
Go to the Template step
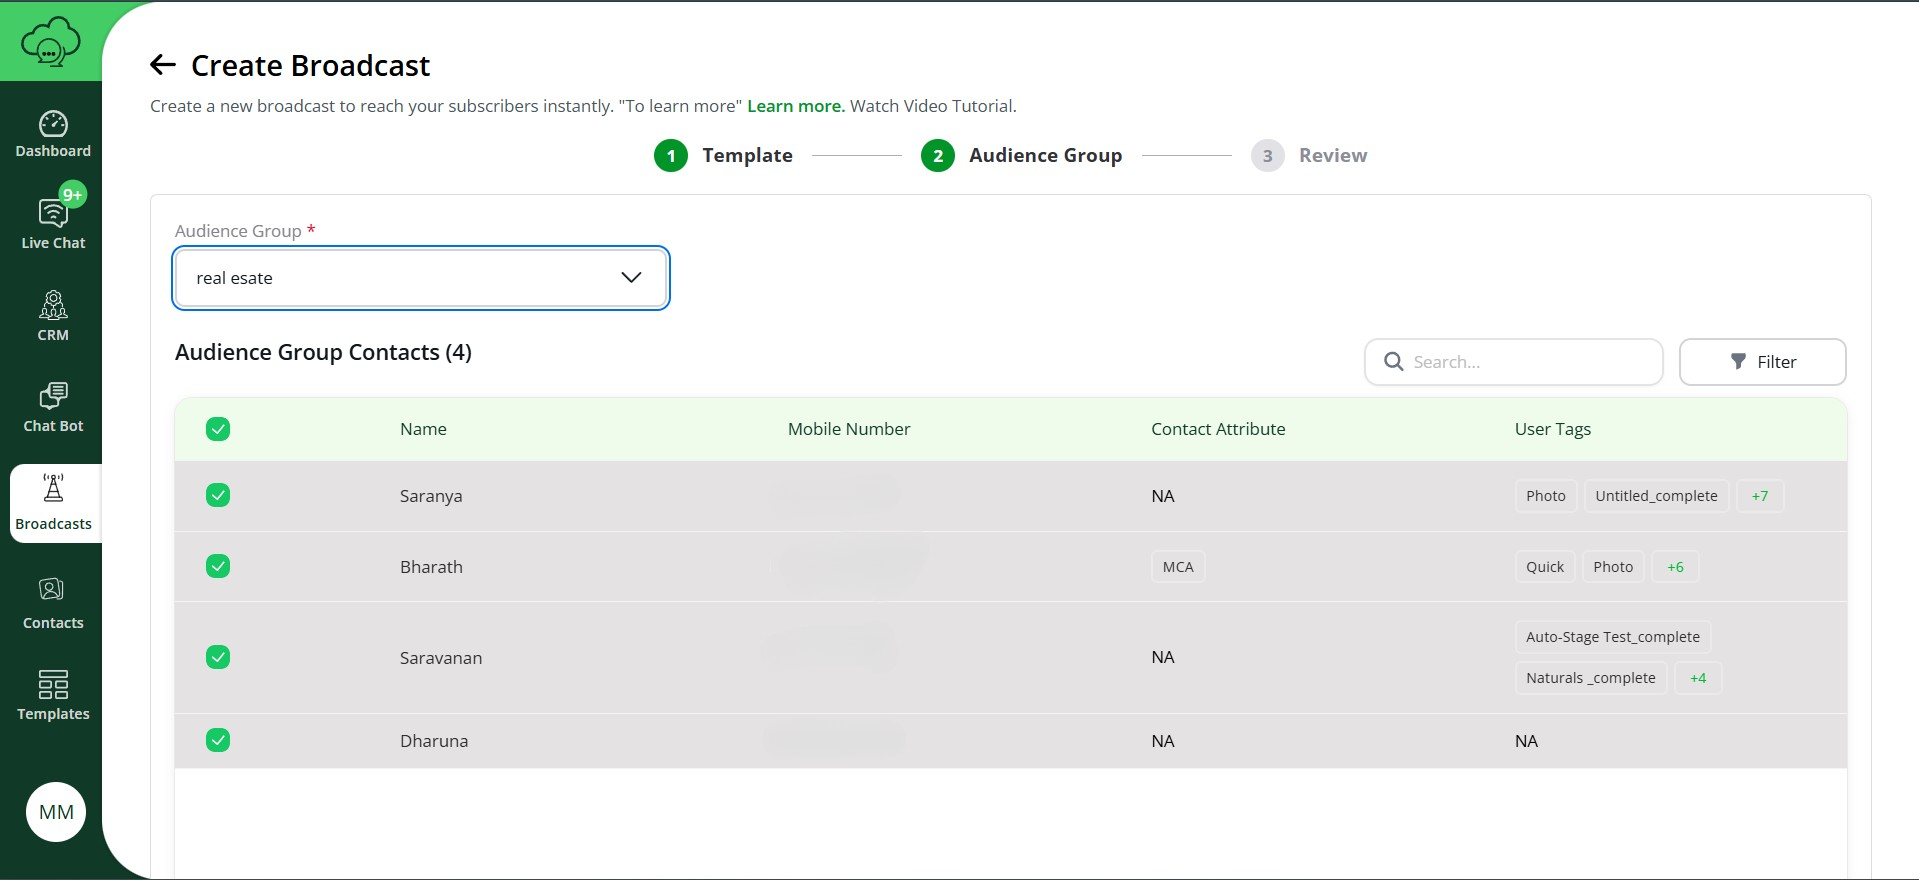724,156
